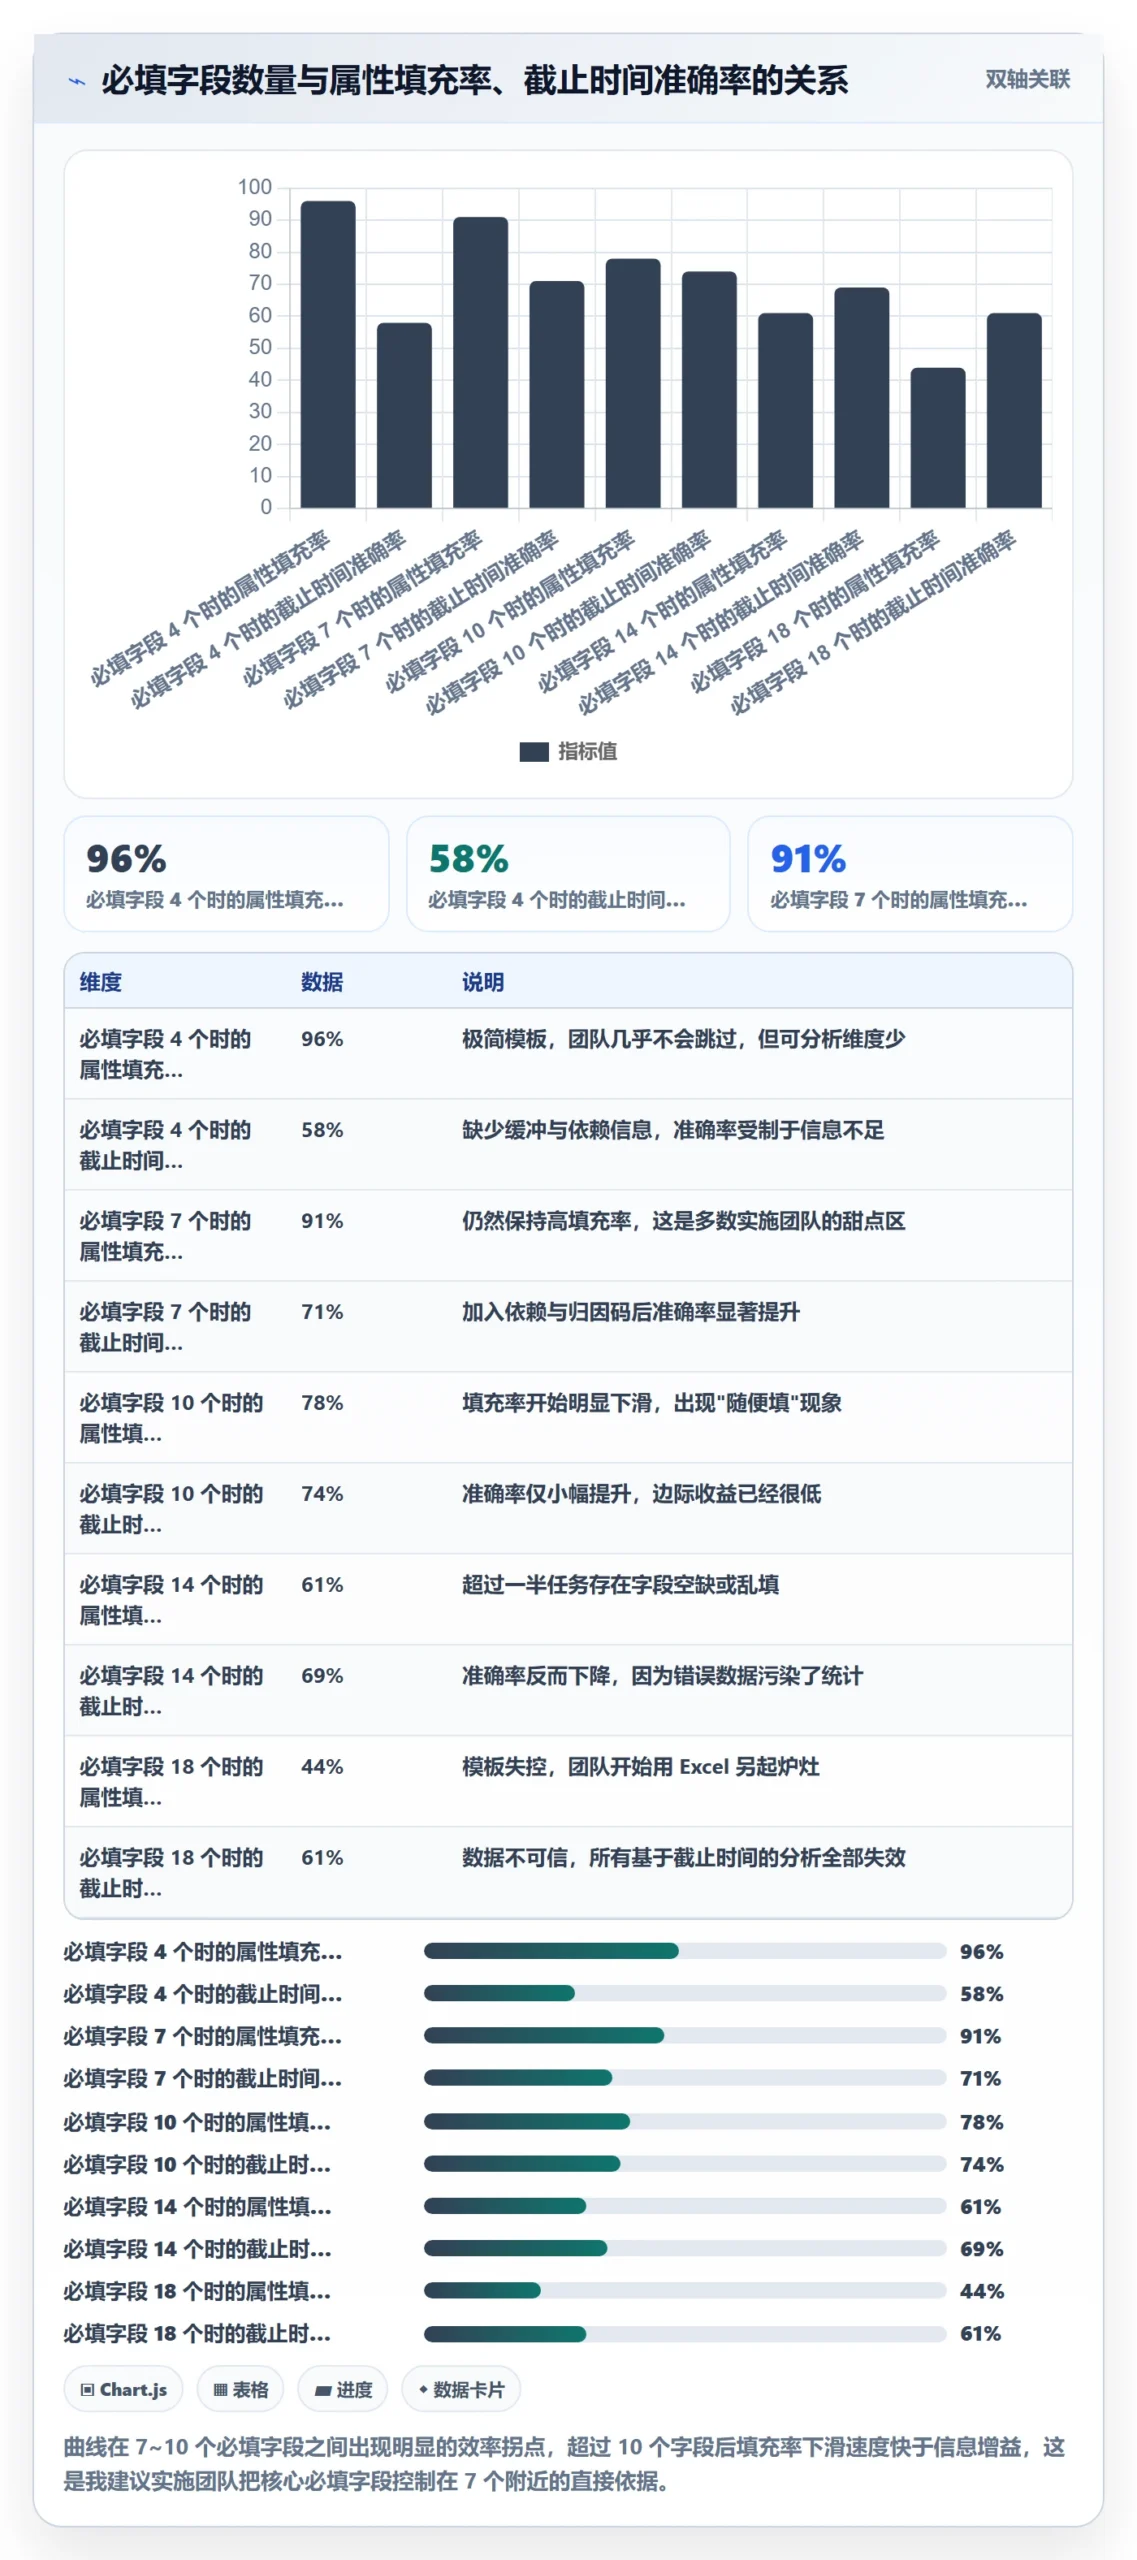The height and width of the screenshot is (2560, 1137).
Task: Click the shortest chart bar valued 44
Action: click(x=938, y=438)
